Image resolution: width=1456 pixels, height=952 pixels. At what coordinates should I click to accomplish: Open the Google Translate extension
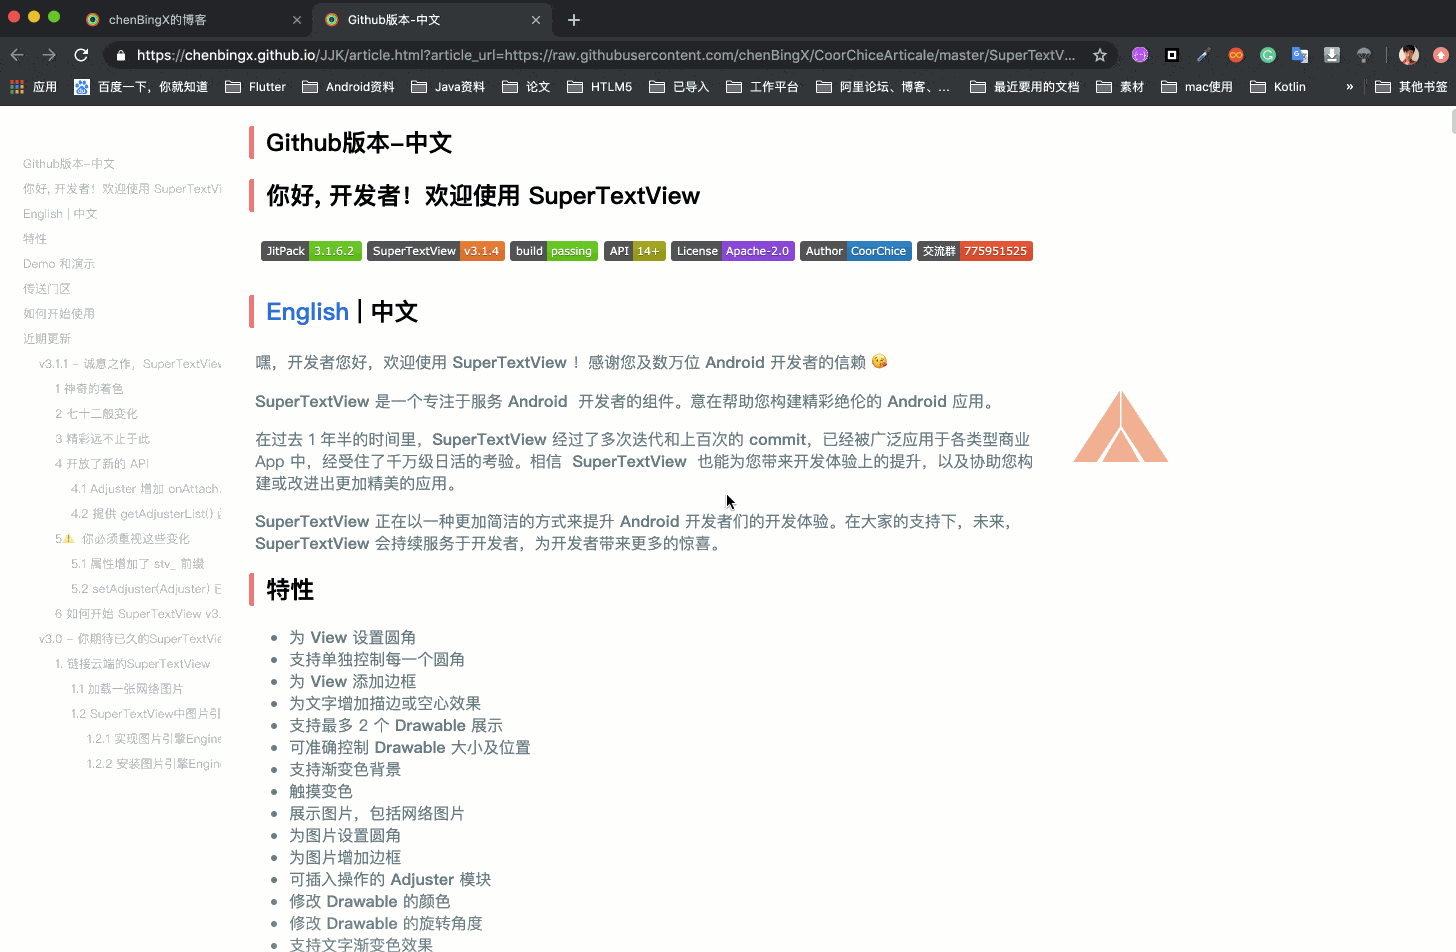coord(1300,55)
